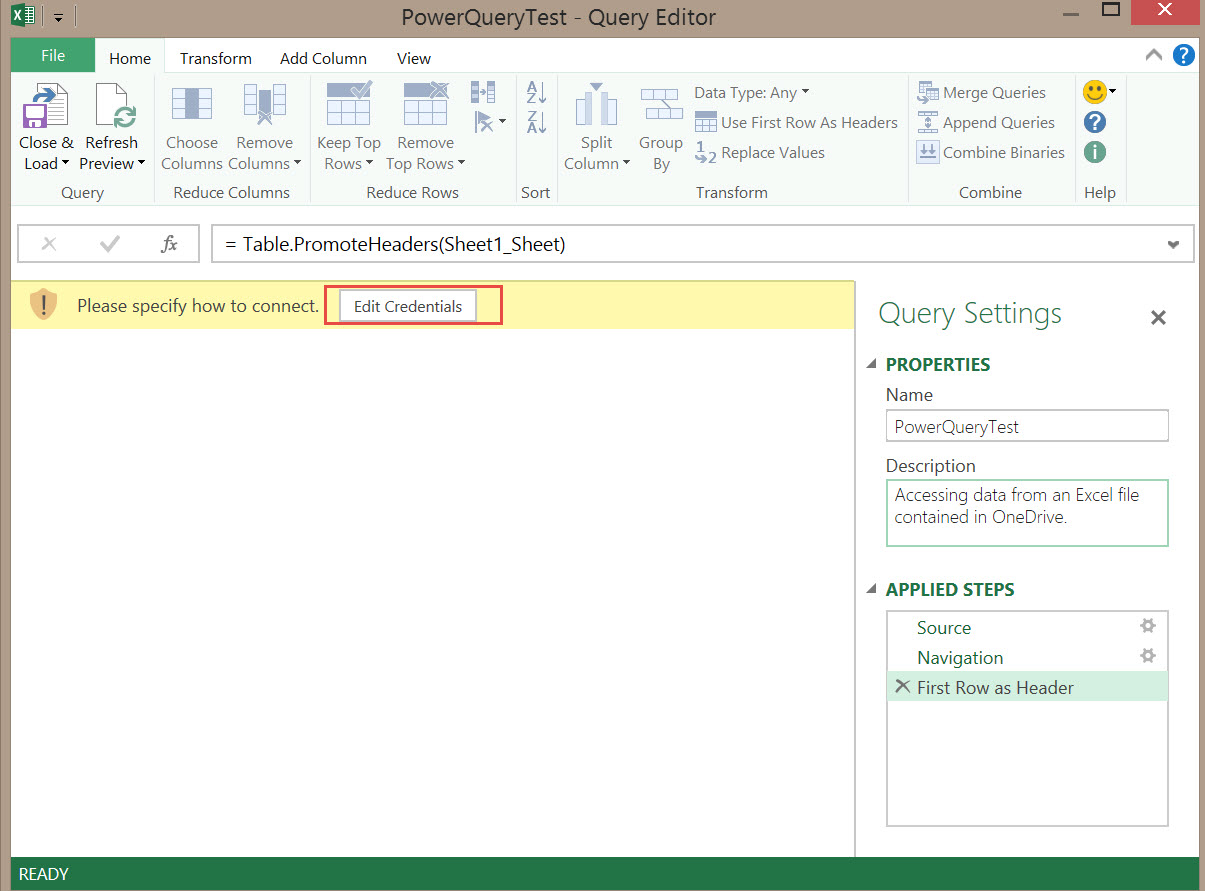Click the Remove Duplicates icon in Reduce Rows
The width and height of the screenshot is (1205, 891).
483,92
